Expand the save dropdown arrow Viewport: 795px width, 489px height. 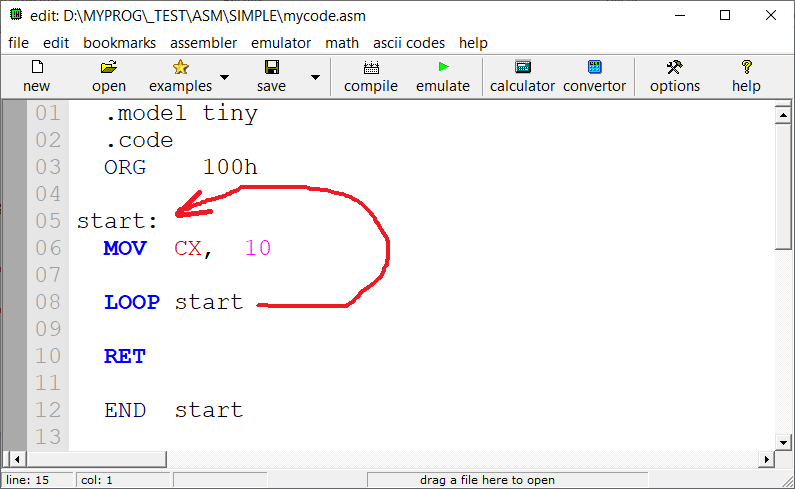point(315,77)
